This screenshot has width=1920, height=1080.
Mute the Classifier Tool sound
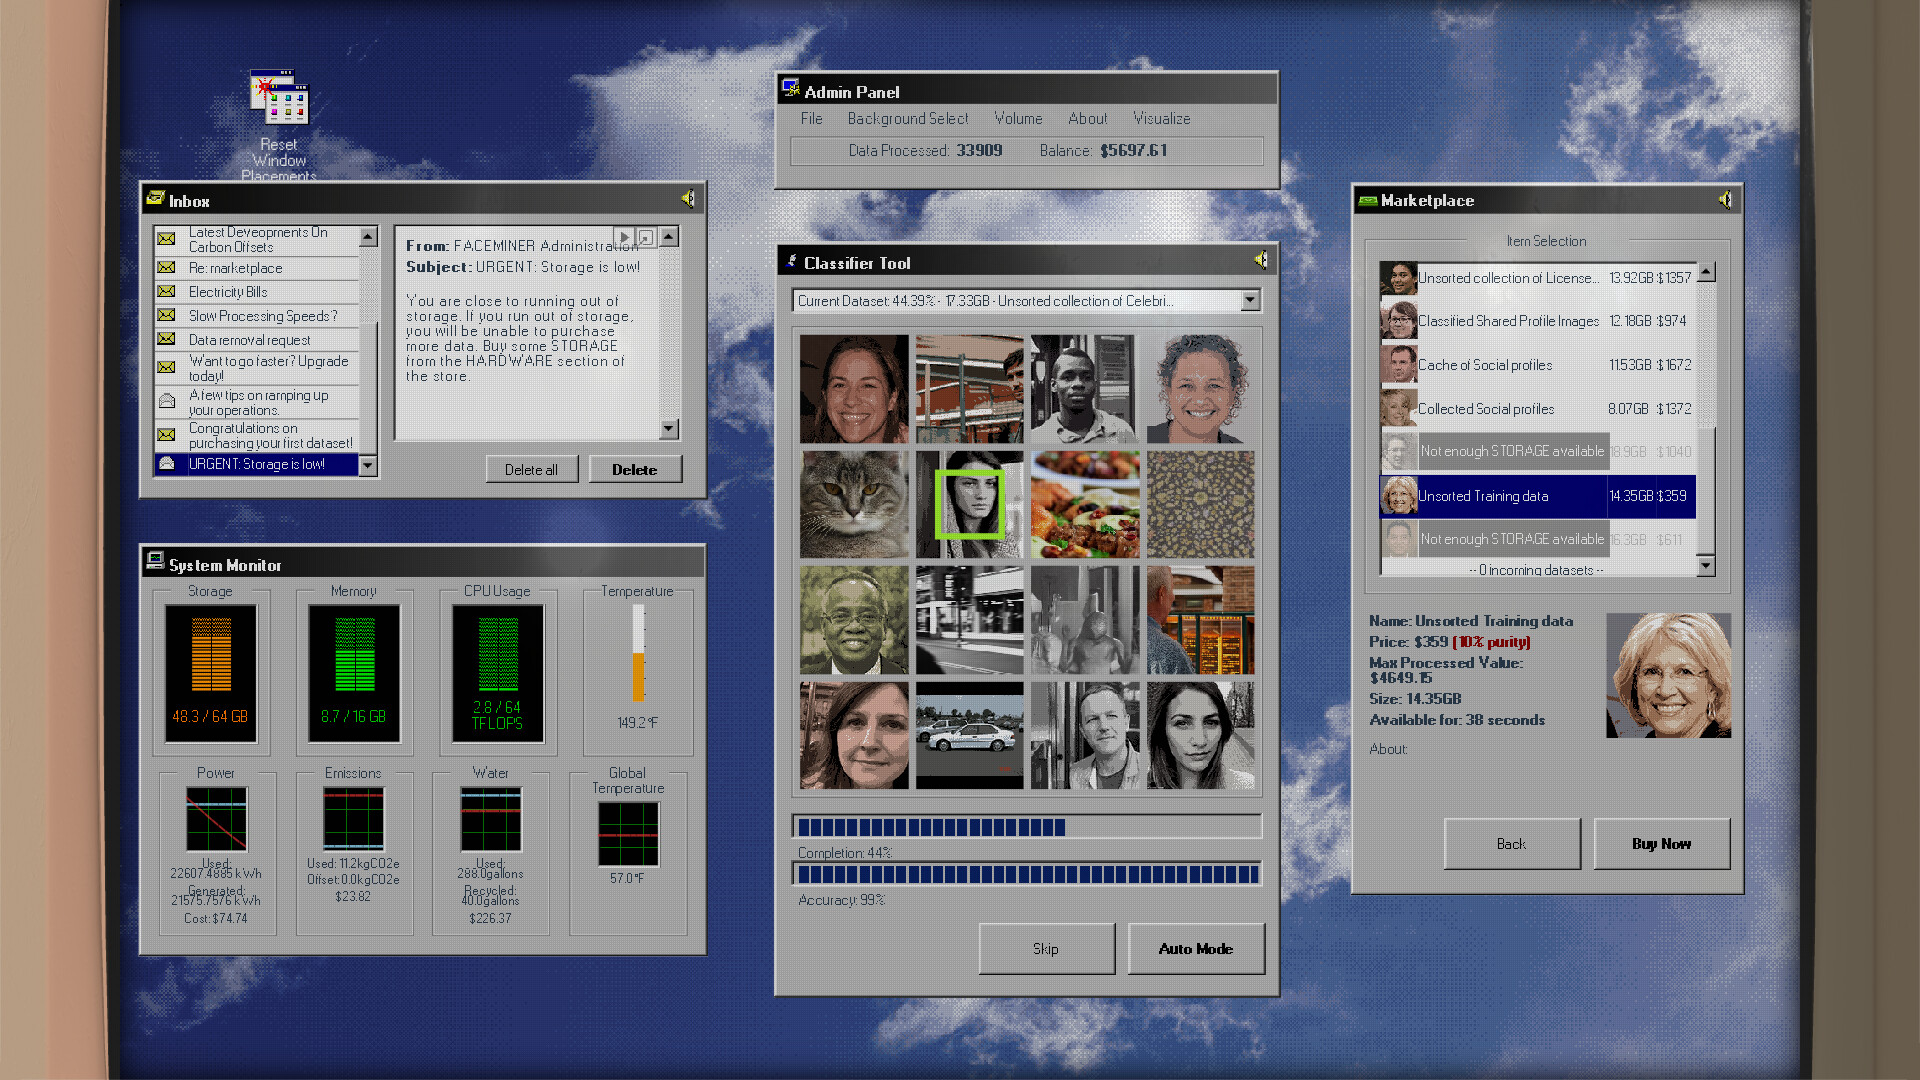click(x=1259, y=259)
